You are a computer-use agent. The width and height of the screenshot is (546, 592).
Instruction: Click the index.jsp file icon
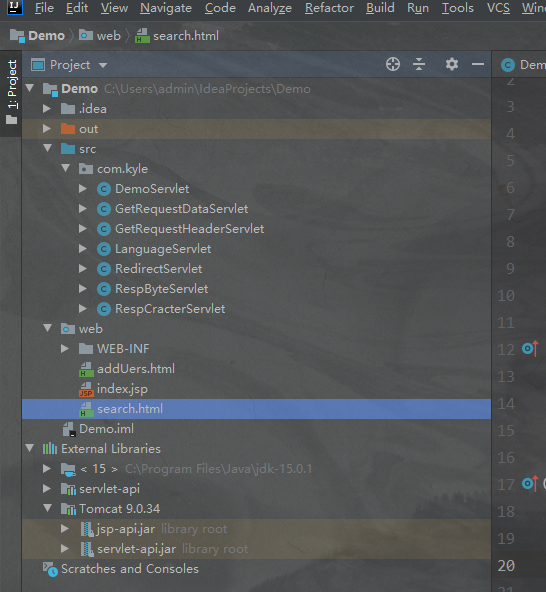tap(86, 389)
